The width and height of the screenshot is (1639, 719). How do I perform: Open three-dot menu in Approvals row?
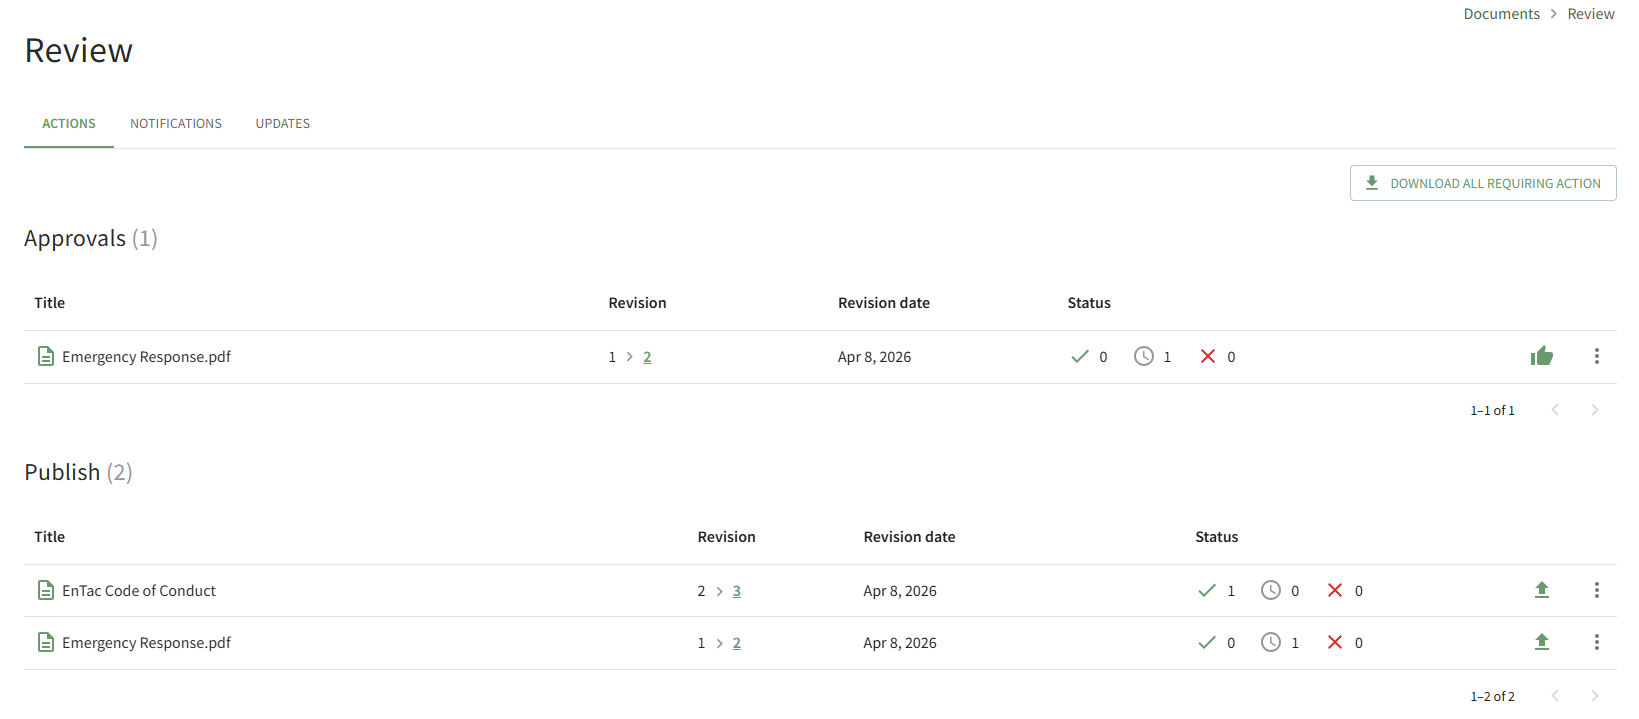pyautogui.click(x=1596, y=356)
